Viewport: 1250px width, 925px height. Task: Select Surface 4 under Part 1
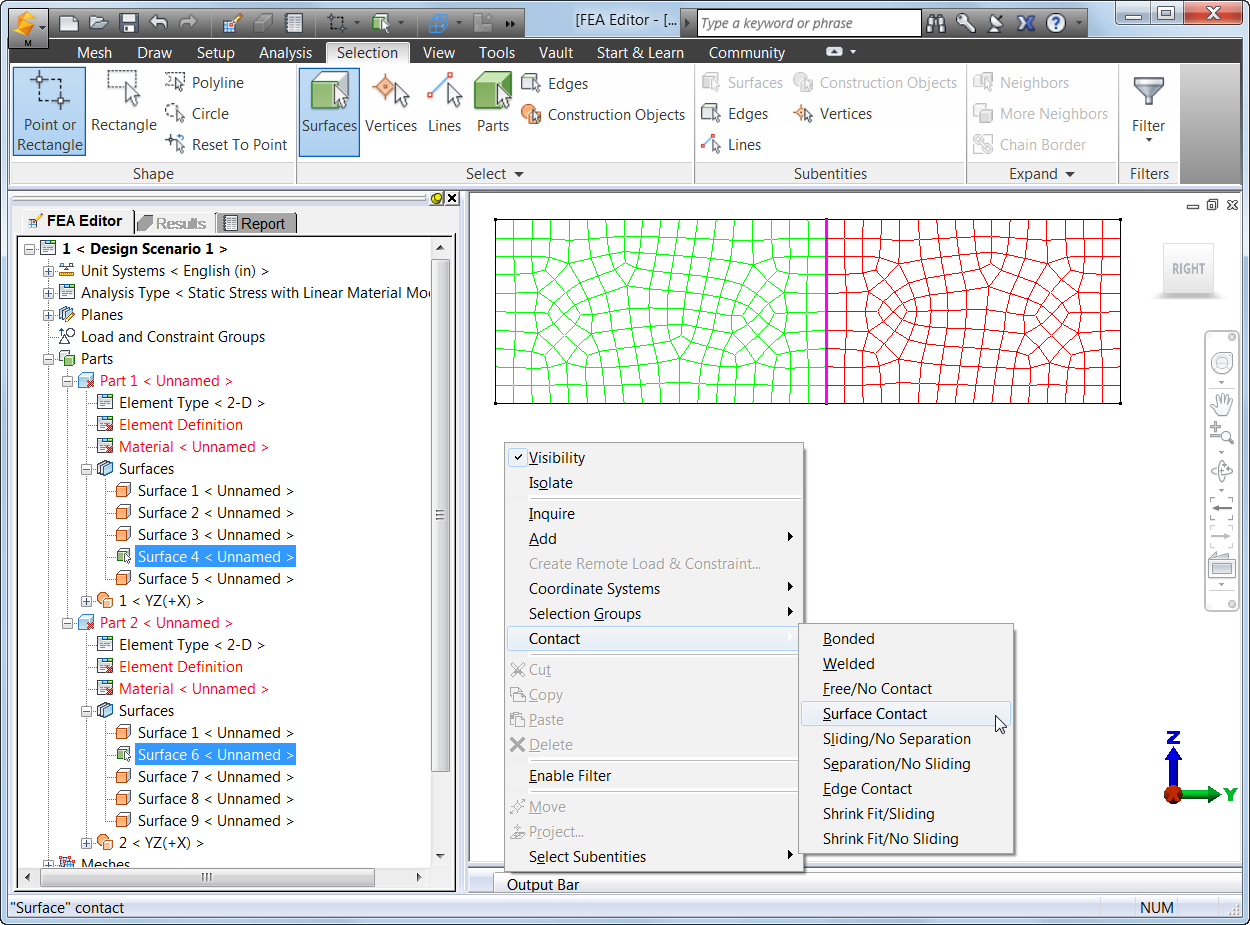click(x=215, y=557)
